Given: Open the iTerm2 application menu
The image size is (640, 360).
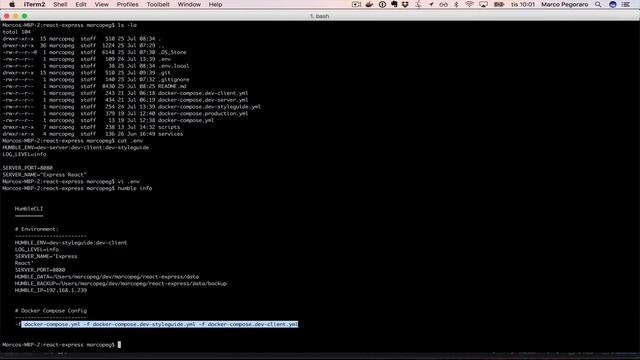Looking at the screenshot, I should [34, 4].
